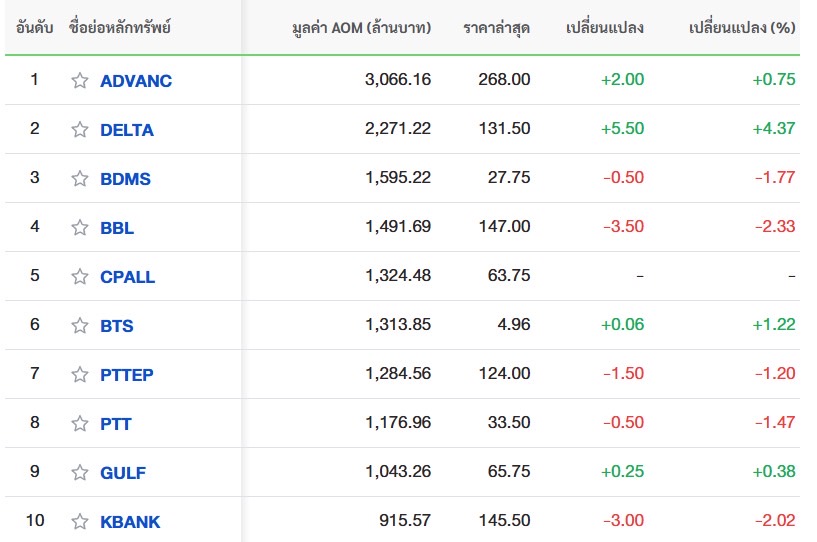
Task: Open the DELTA symbol page
Action: click(x=127, y=130)
